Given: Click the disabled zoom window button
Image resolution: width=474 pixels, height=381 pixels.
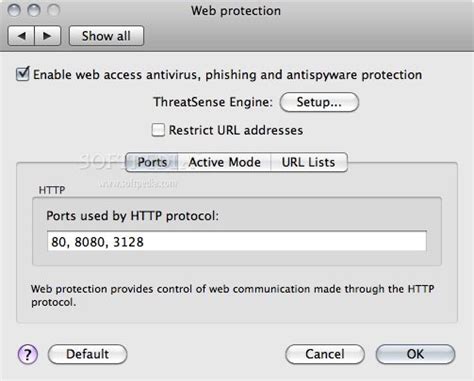Looking at the screenshot, I should point(54,10).
